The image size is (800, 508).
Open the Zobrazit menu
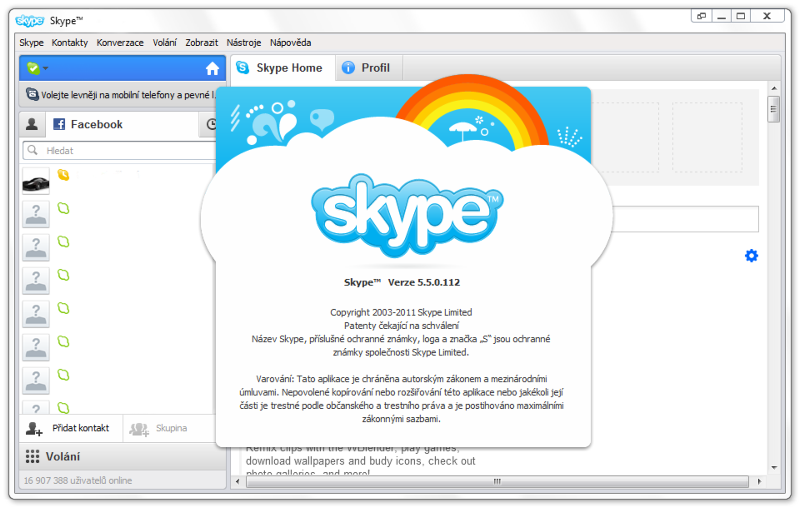click(202, 43)
